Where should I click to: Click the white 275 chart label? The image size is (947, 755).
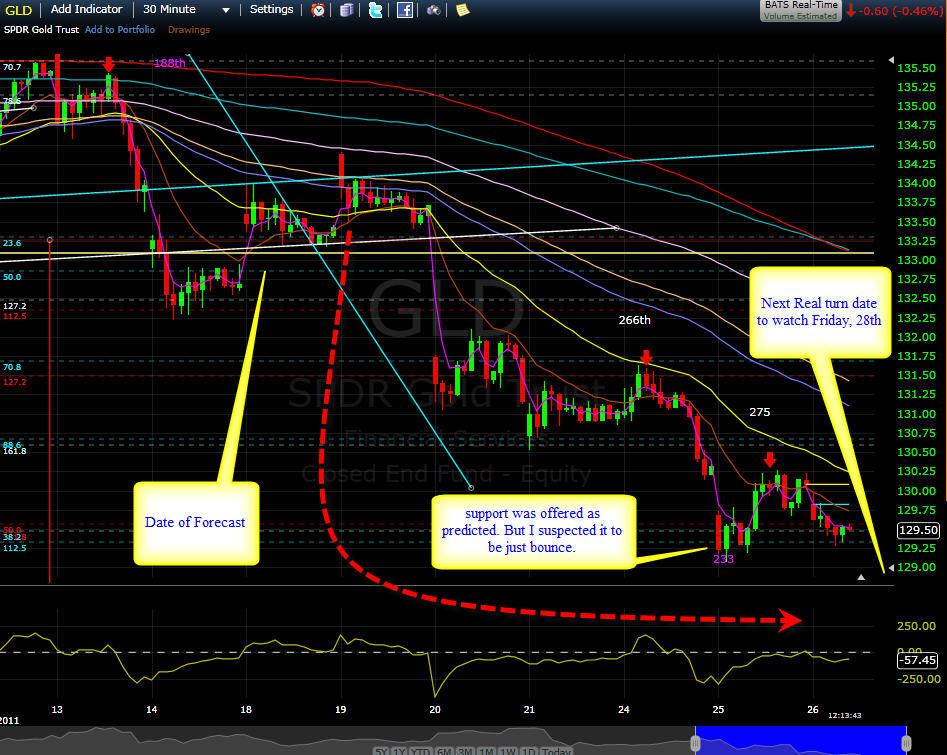(760, 412)
